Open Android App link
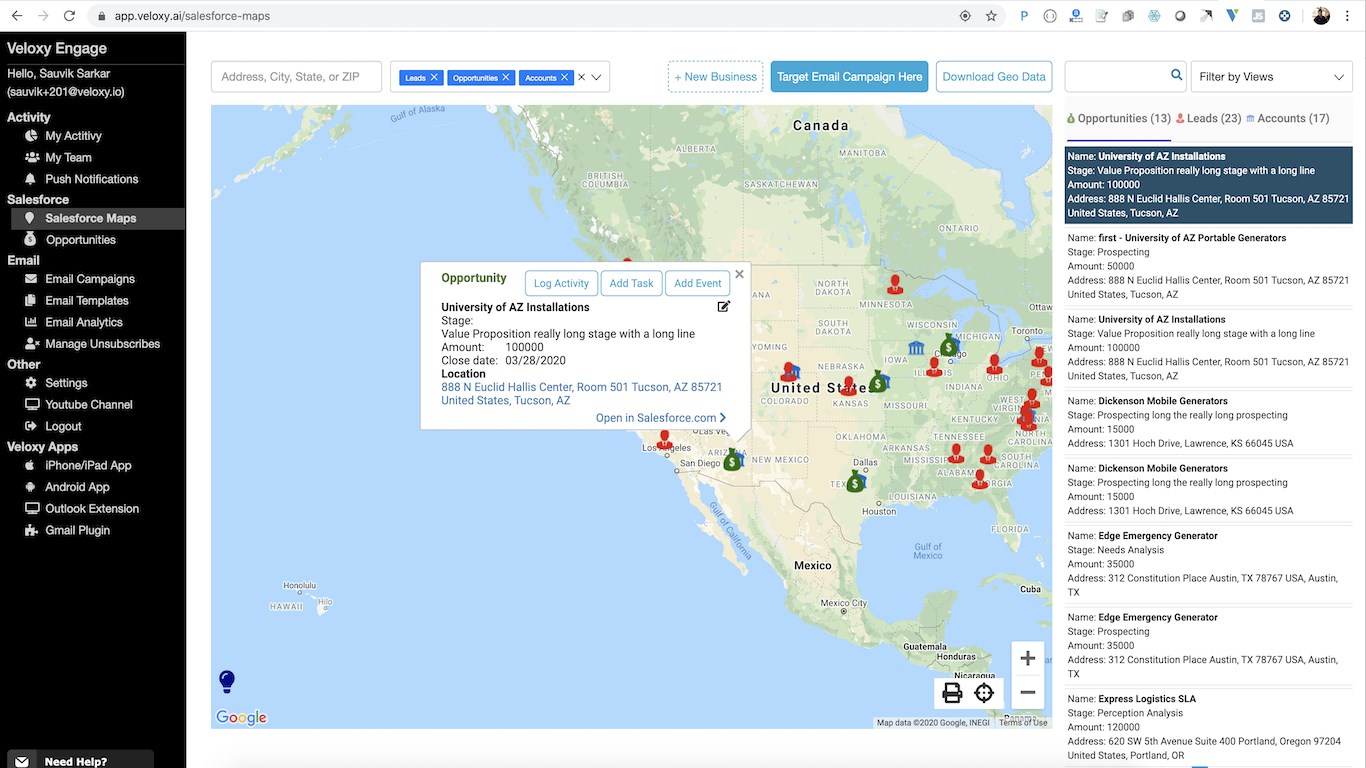The width and height of the screenshot is (1366, 768). 77,487
